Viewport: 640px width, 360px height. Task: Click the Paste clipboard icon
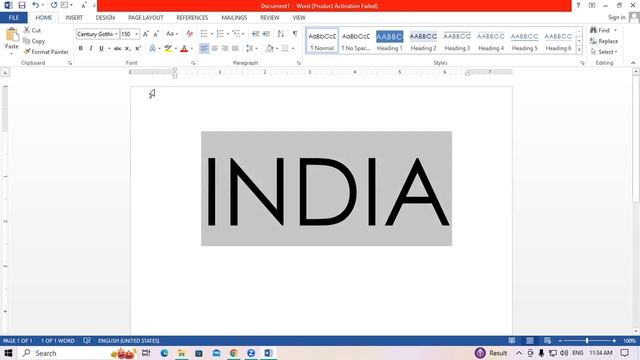point(12,35)
